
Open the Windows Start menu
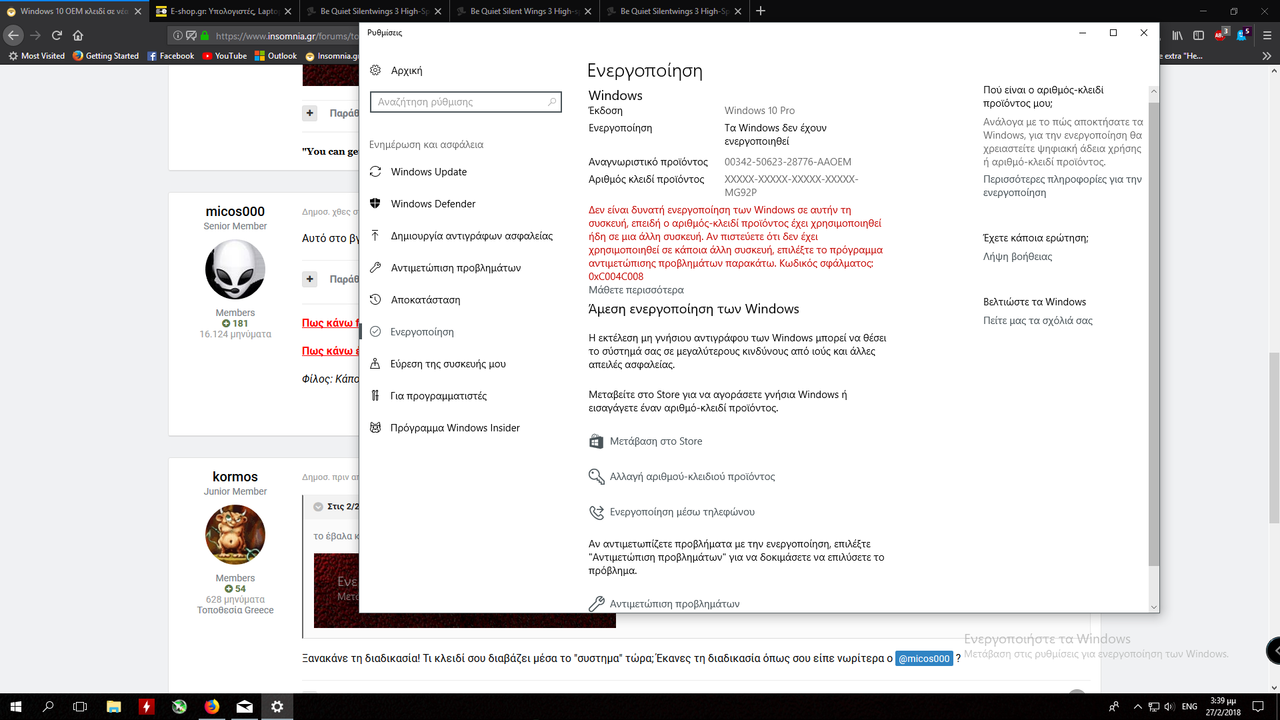pyautogui.click(x=16, y=706)
